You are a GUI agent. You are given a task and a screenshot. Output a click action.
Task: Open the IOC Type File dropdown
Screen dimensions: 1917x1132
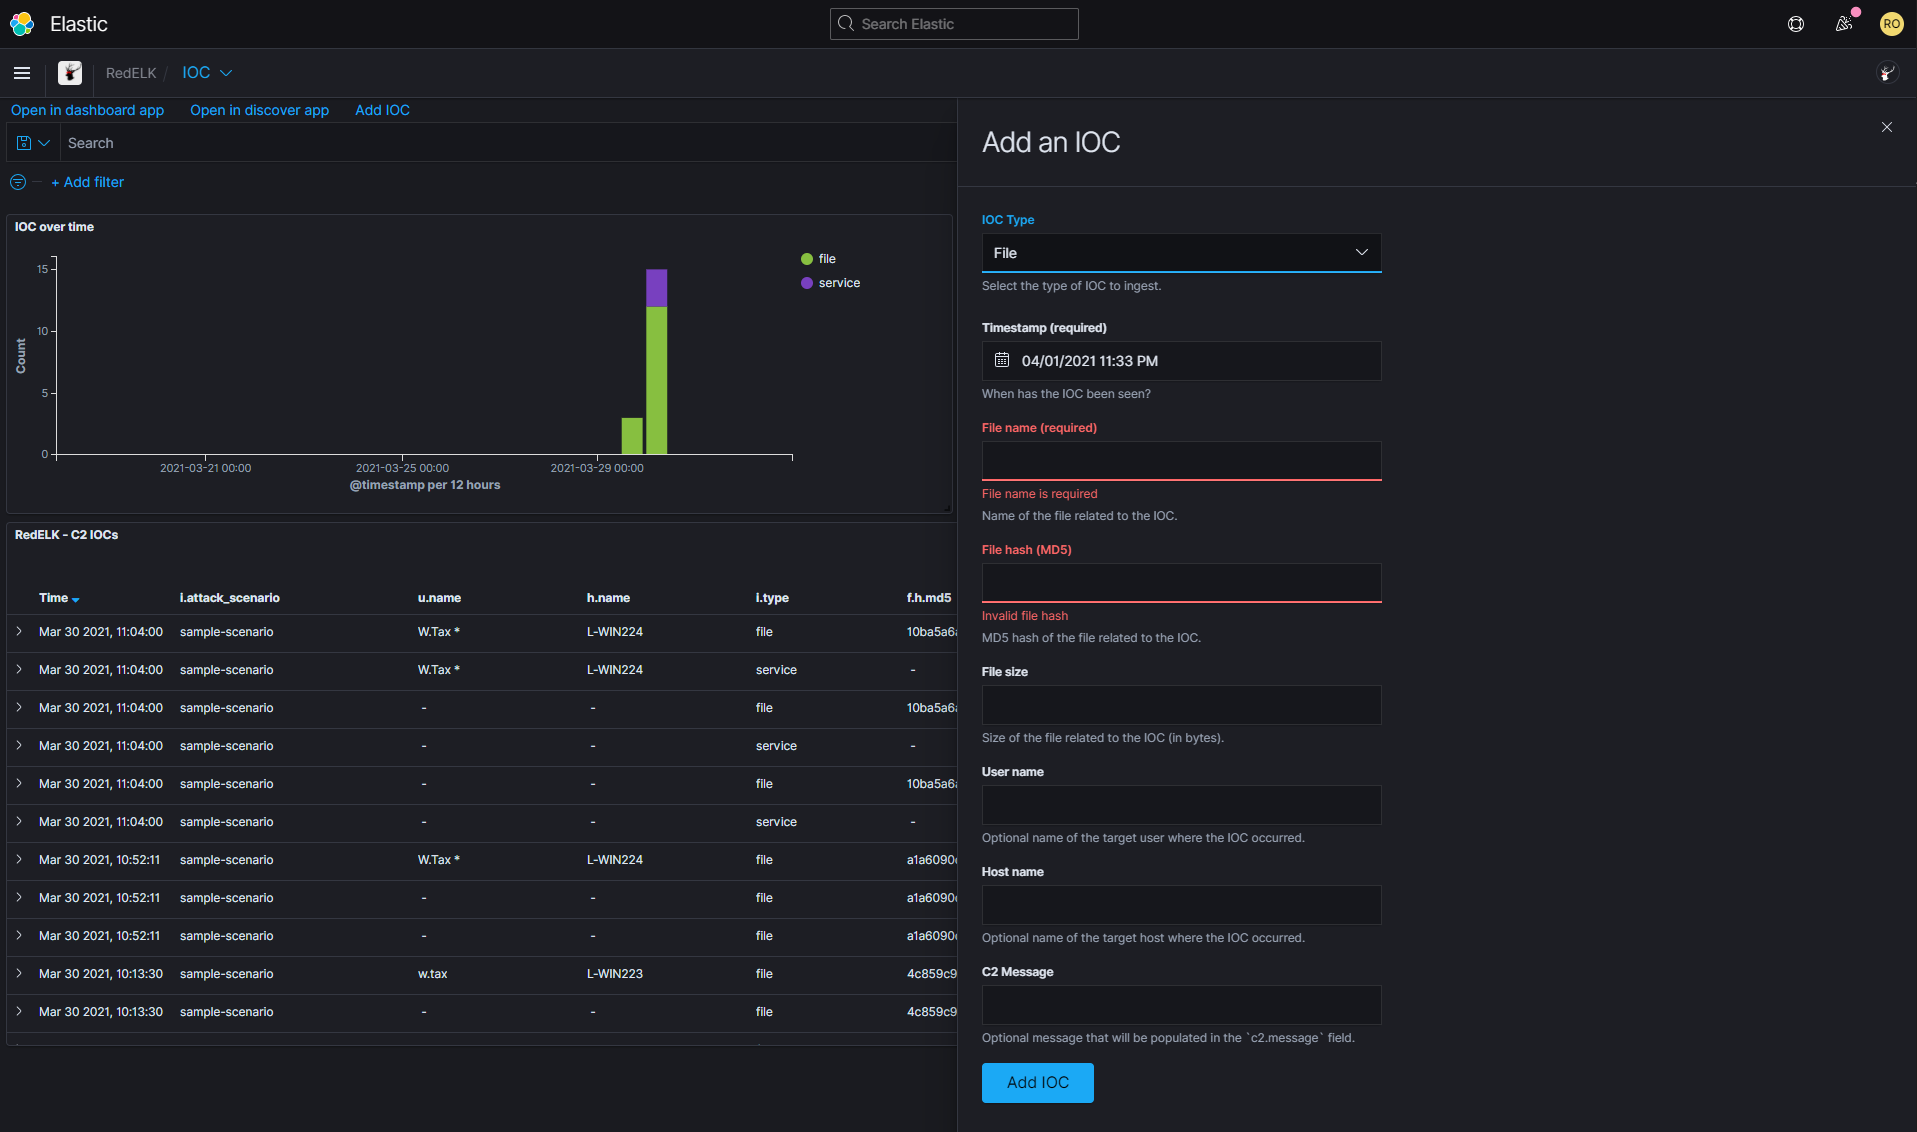(1181, 253)
